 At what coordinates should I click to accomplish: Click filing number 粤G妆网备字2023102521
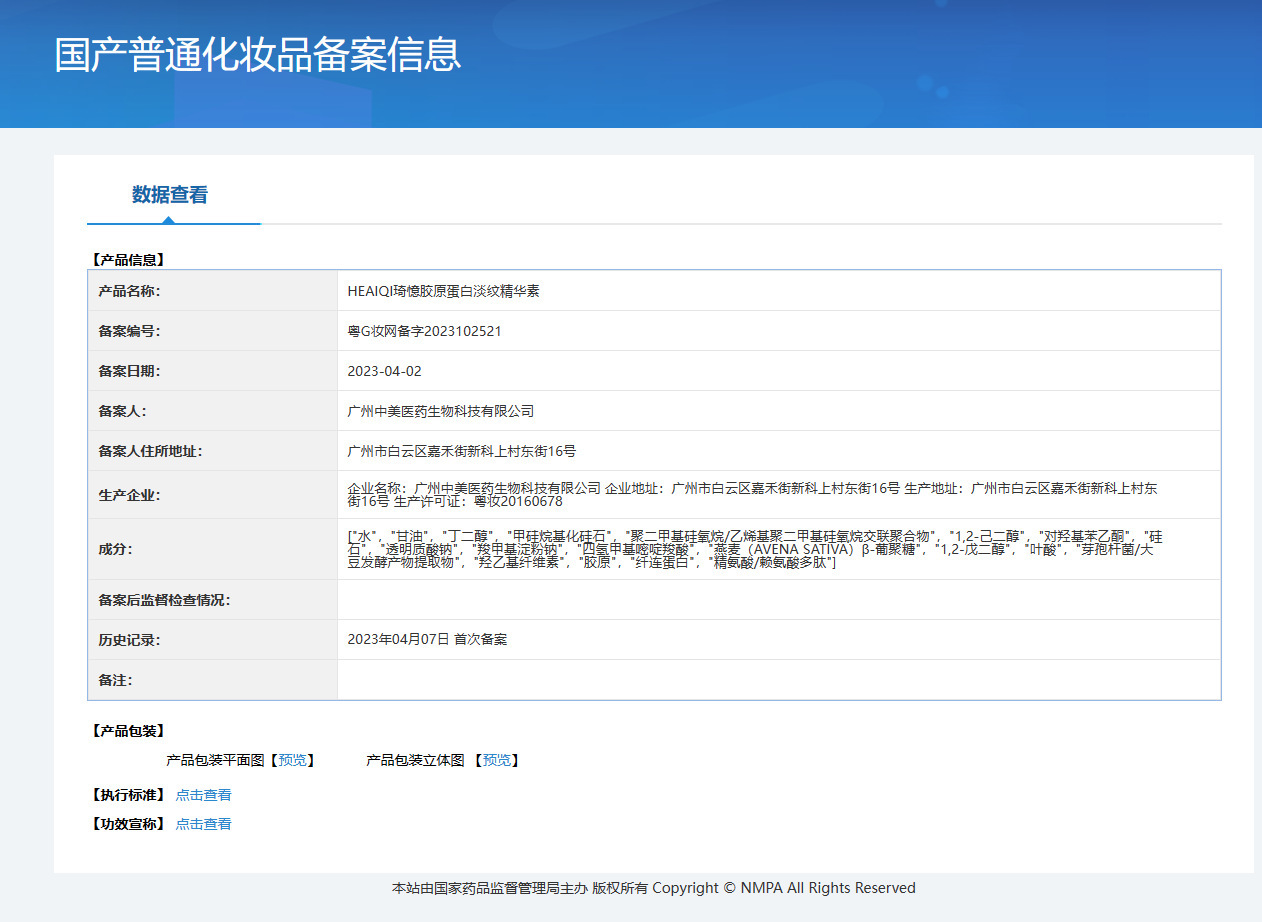[x=424, y=331]
